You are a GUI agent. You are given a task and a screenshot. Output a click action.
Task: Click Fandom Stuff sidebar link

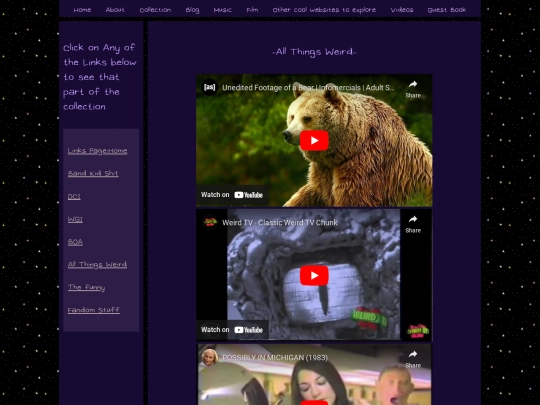[93, 310]
